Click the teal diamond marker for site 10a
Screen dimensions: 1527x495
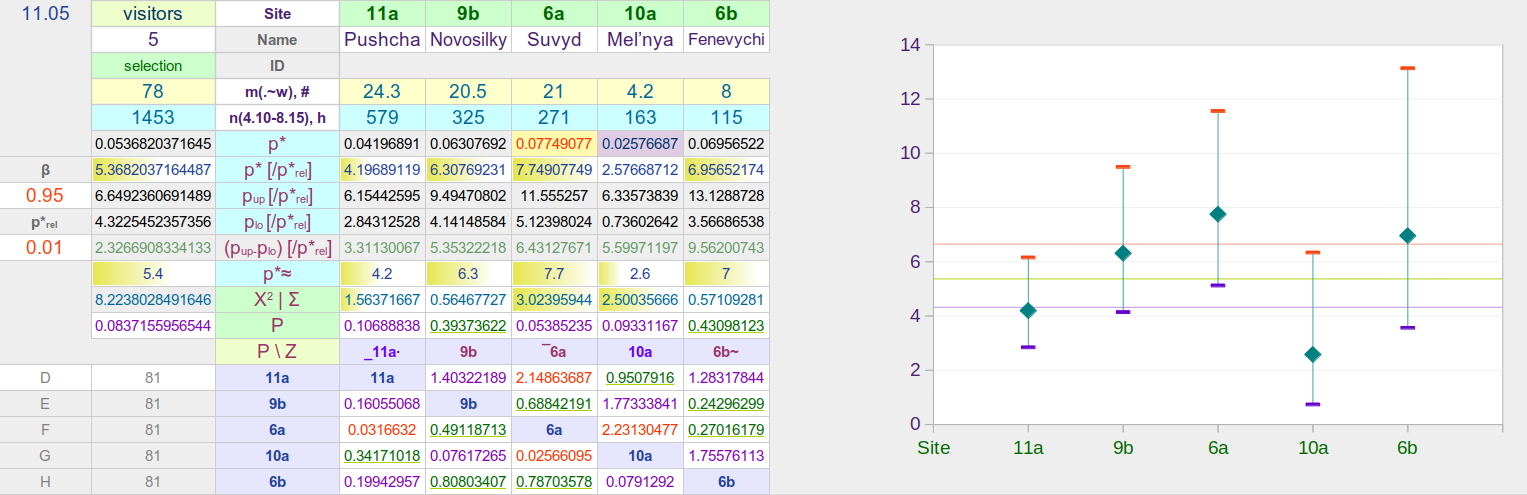(x=1313, y=354)
